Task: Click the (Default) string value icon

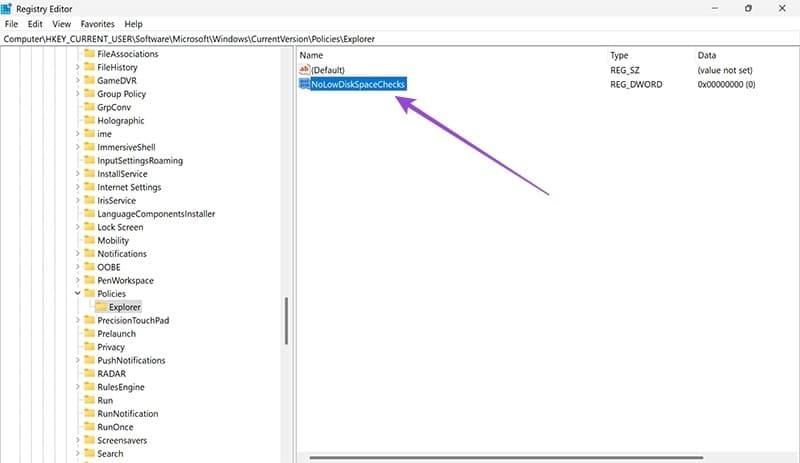Action: click(x=305, y=70)
